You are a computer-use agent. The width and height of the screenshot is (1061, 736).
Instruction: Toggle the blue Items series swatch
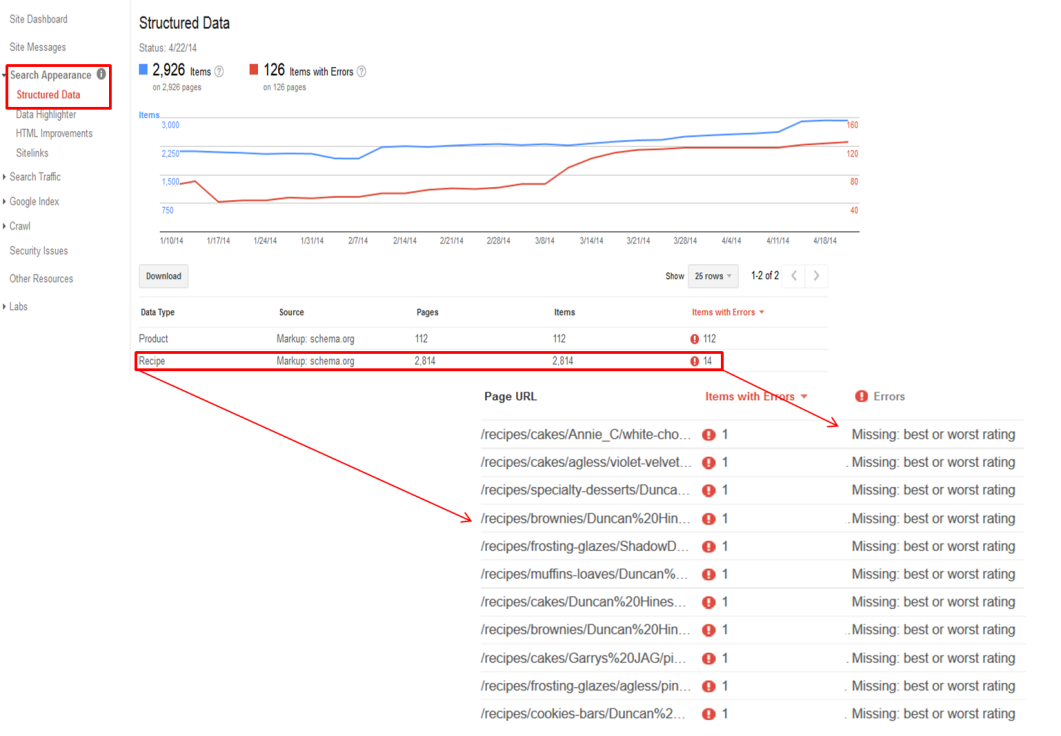click(x=143, y=70)
